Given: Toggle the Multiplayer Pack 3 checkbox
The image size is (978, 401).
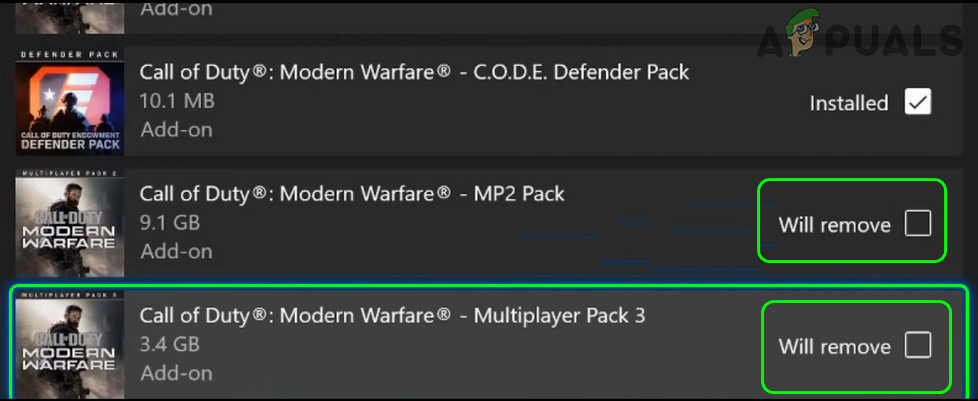Looking at the screenshot, I should [x=917, y=345].
